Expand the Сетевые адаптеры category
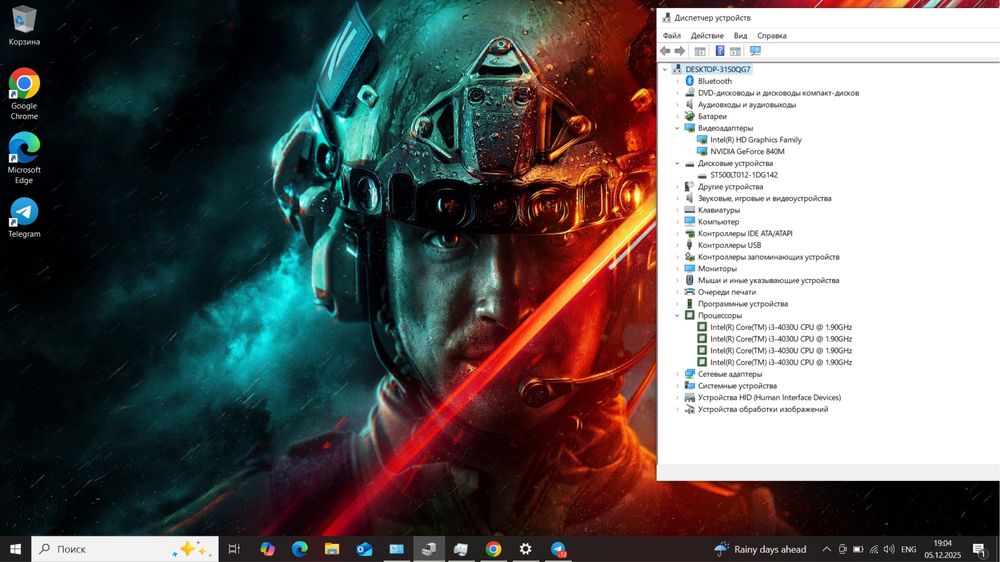The height and width of the screenshot is (562, 1000). tap(677, 374)
